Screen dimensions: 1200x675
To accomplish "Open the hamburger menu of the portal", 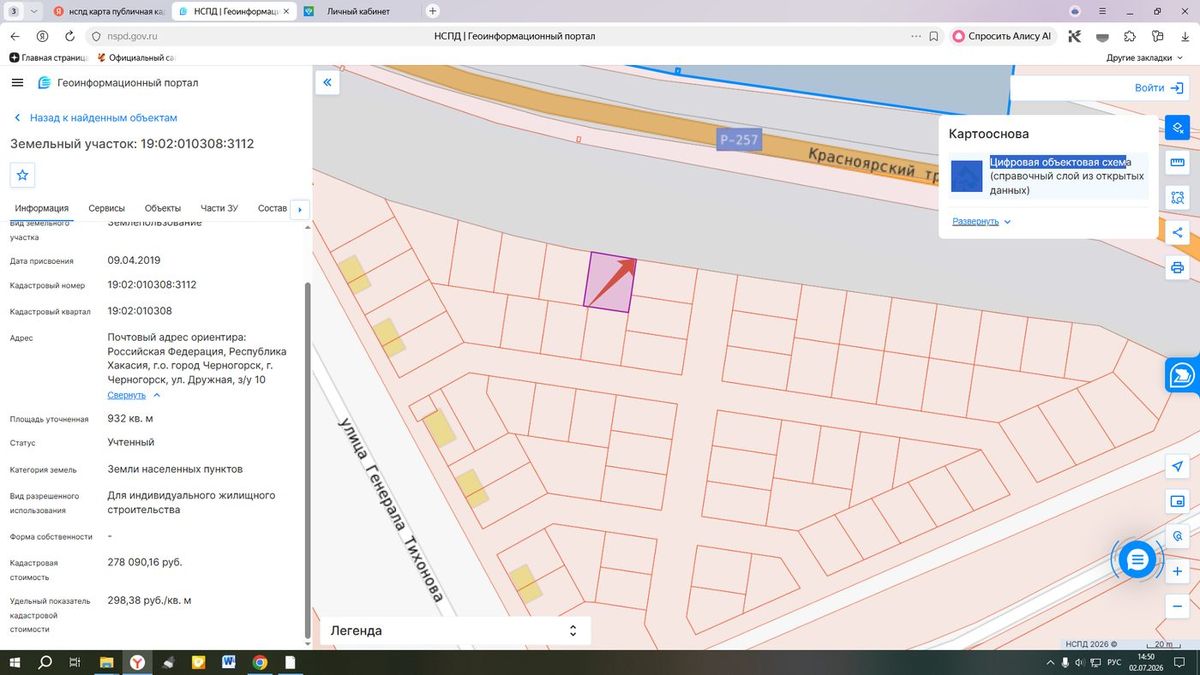I will pyautogui.click(x=18, y=83).
